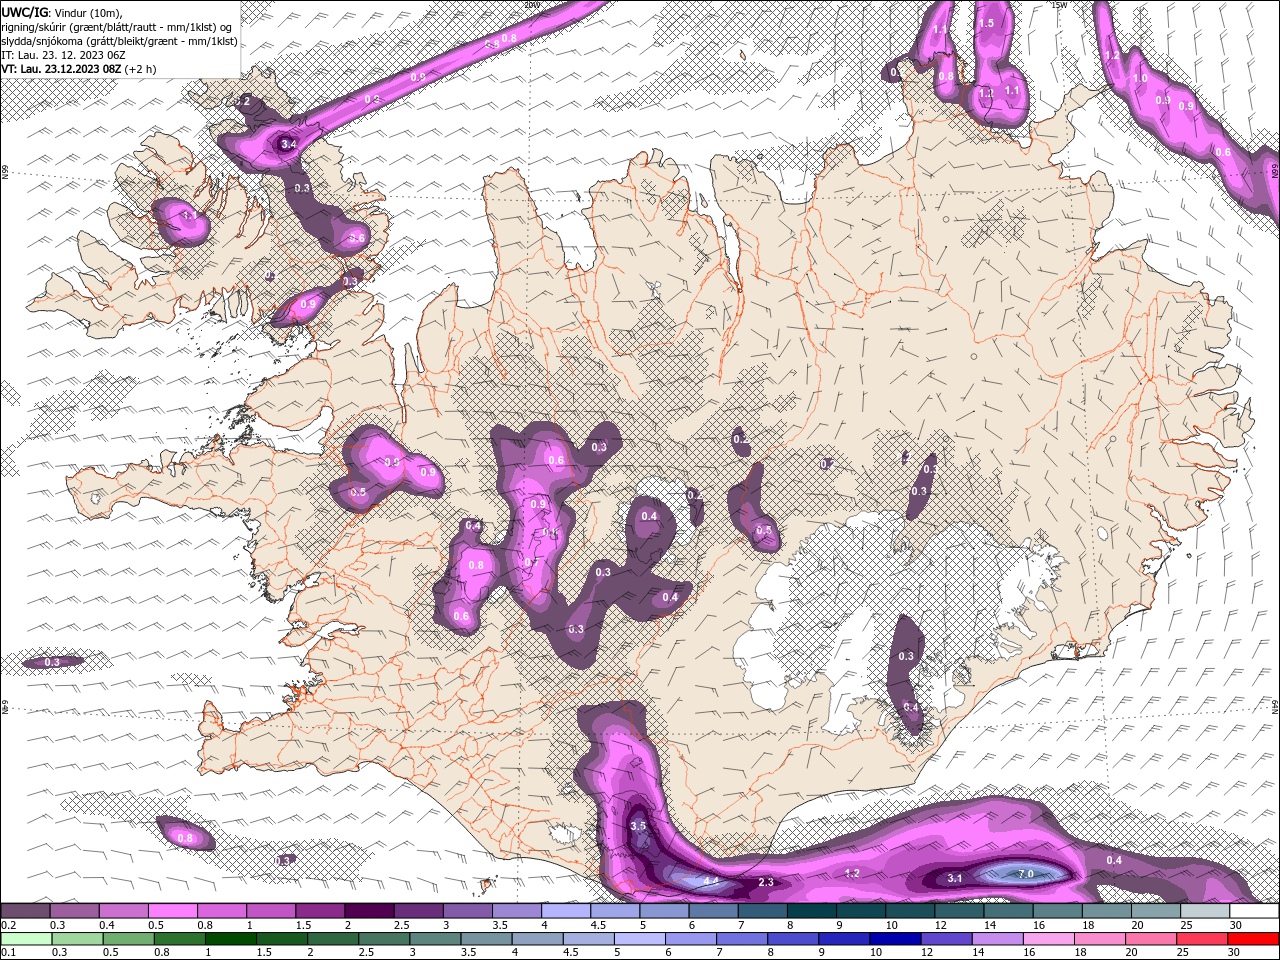The height and width of the screenshot is (960, 1280).
Task: Click the 3.1 value beside the 7.0 peak
Action: coord(954,878)
